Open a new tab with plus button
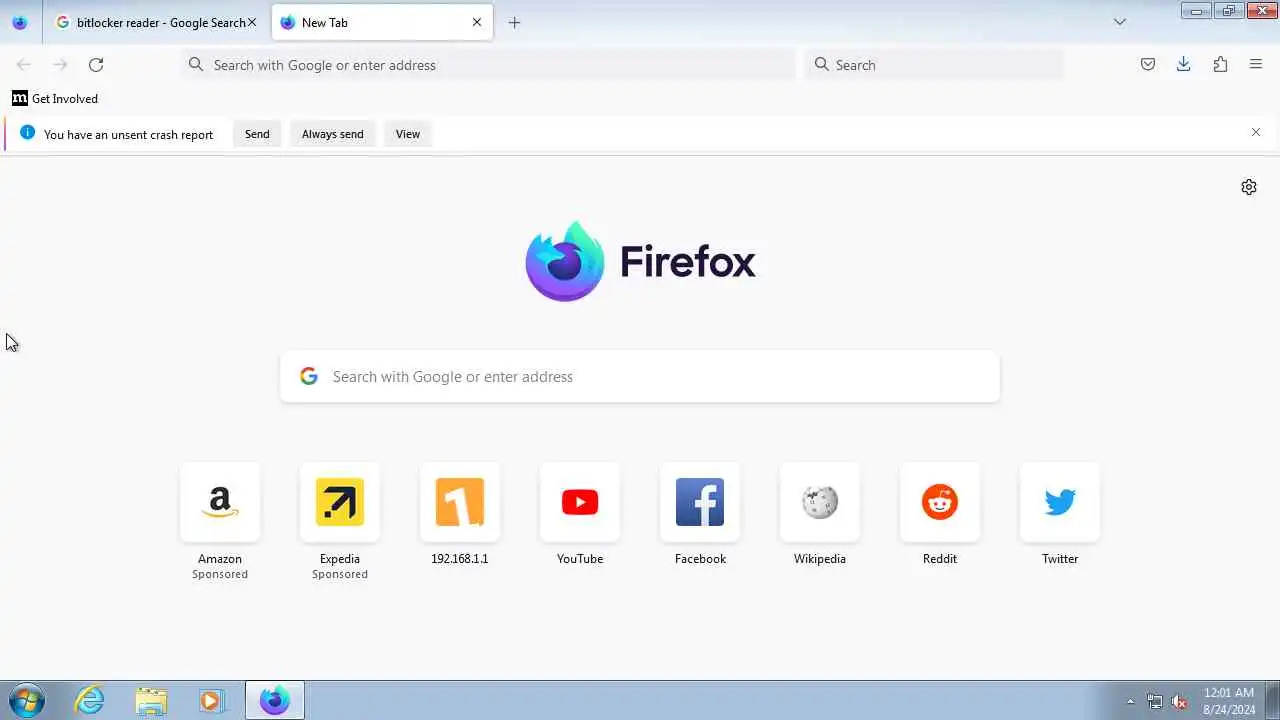The height and width of the screenshot is (720, 1280). pos(514,22)
